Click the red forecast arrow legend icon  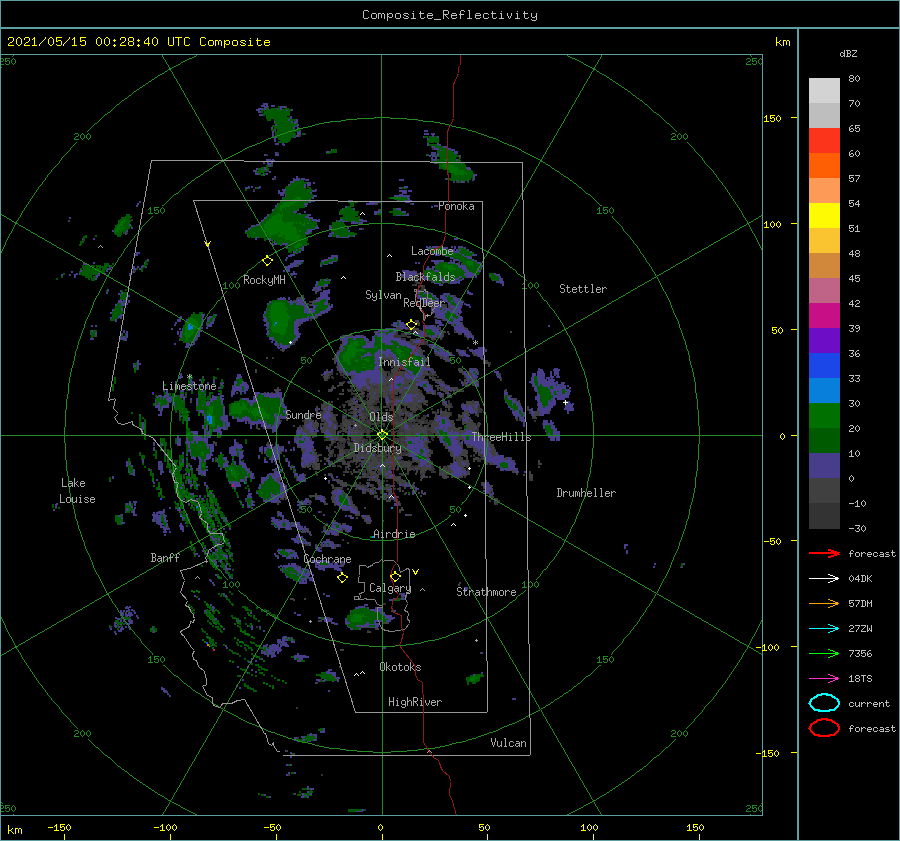point(824,553)
